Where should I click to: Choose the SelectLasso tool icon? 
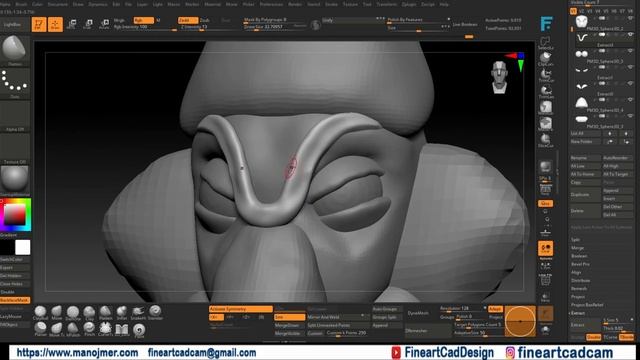click(545, 43)
